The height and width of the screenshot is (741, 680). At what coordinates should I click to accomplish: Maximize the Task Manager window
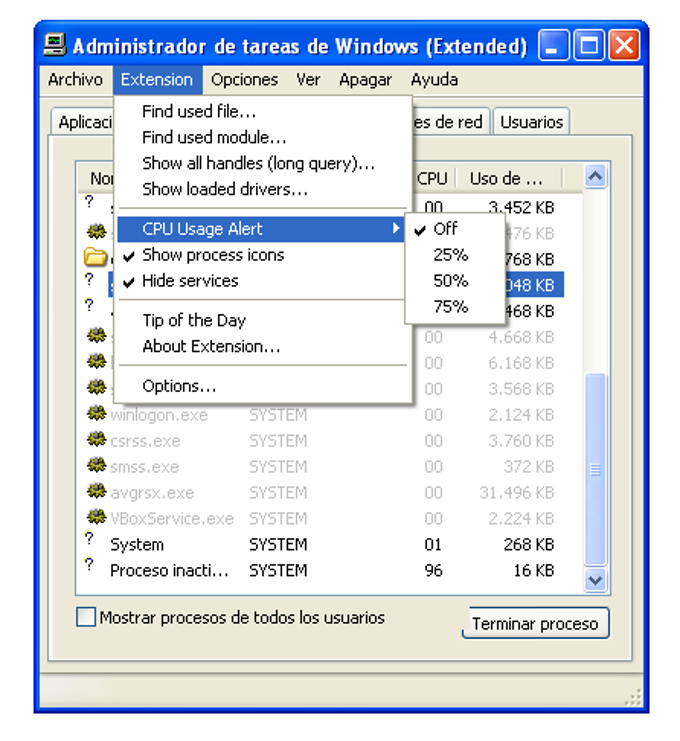pyautogui.click(x=589, y=45)
